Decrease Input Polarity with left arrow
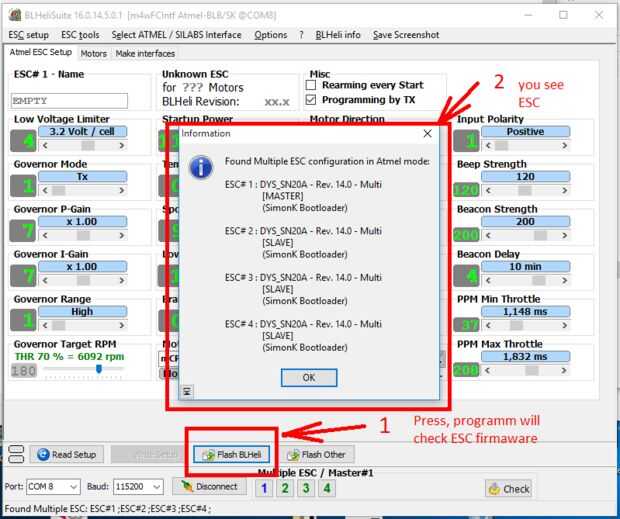Screen dimensions: 620x519 click(488, 145)
